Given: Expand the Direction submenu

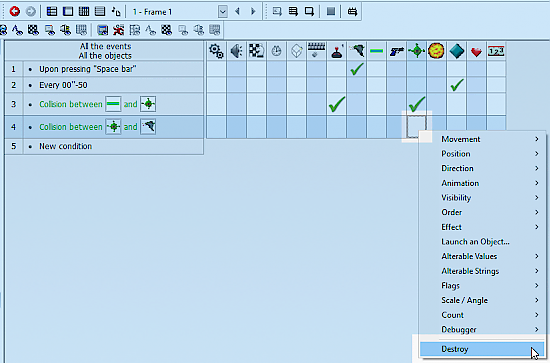Looking at the screenshot, I should click(483, 168).
